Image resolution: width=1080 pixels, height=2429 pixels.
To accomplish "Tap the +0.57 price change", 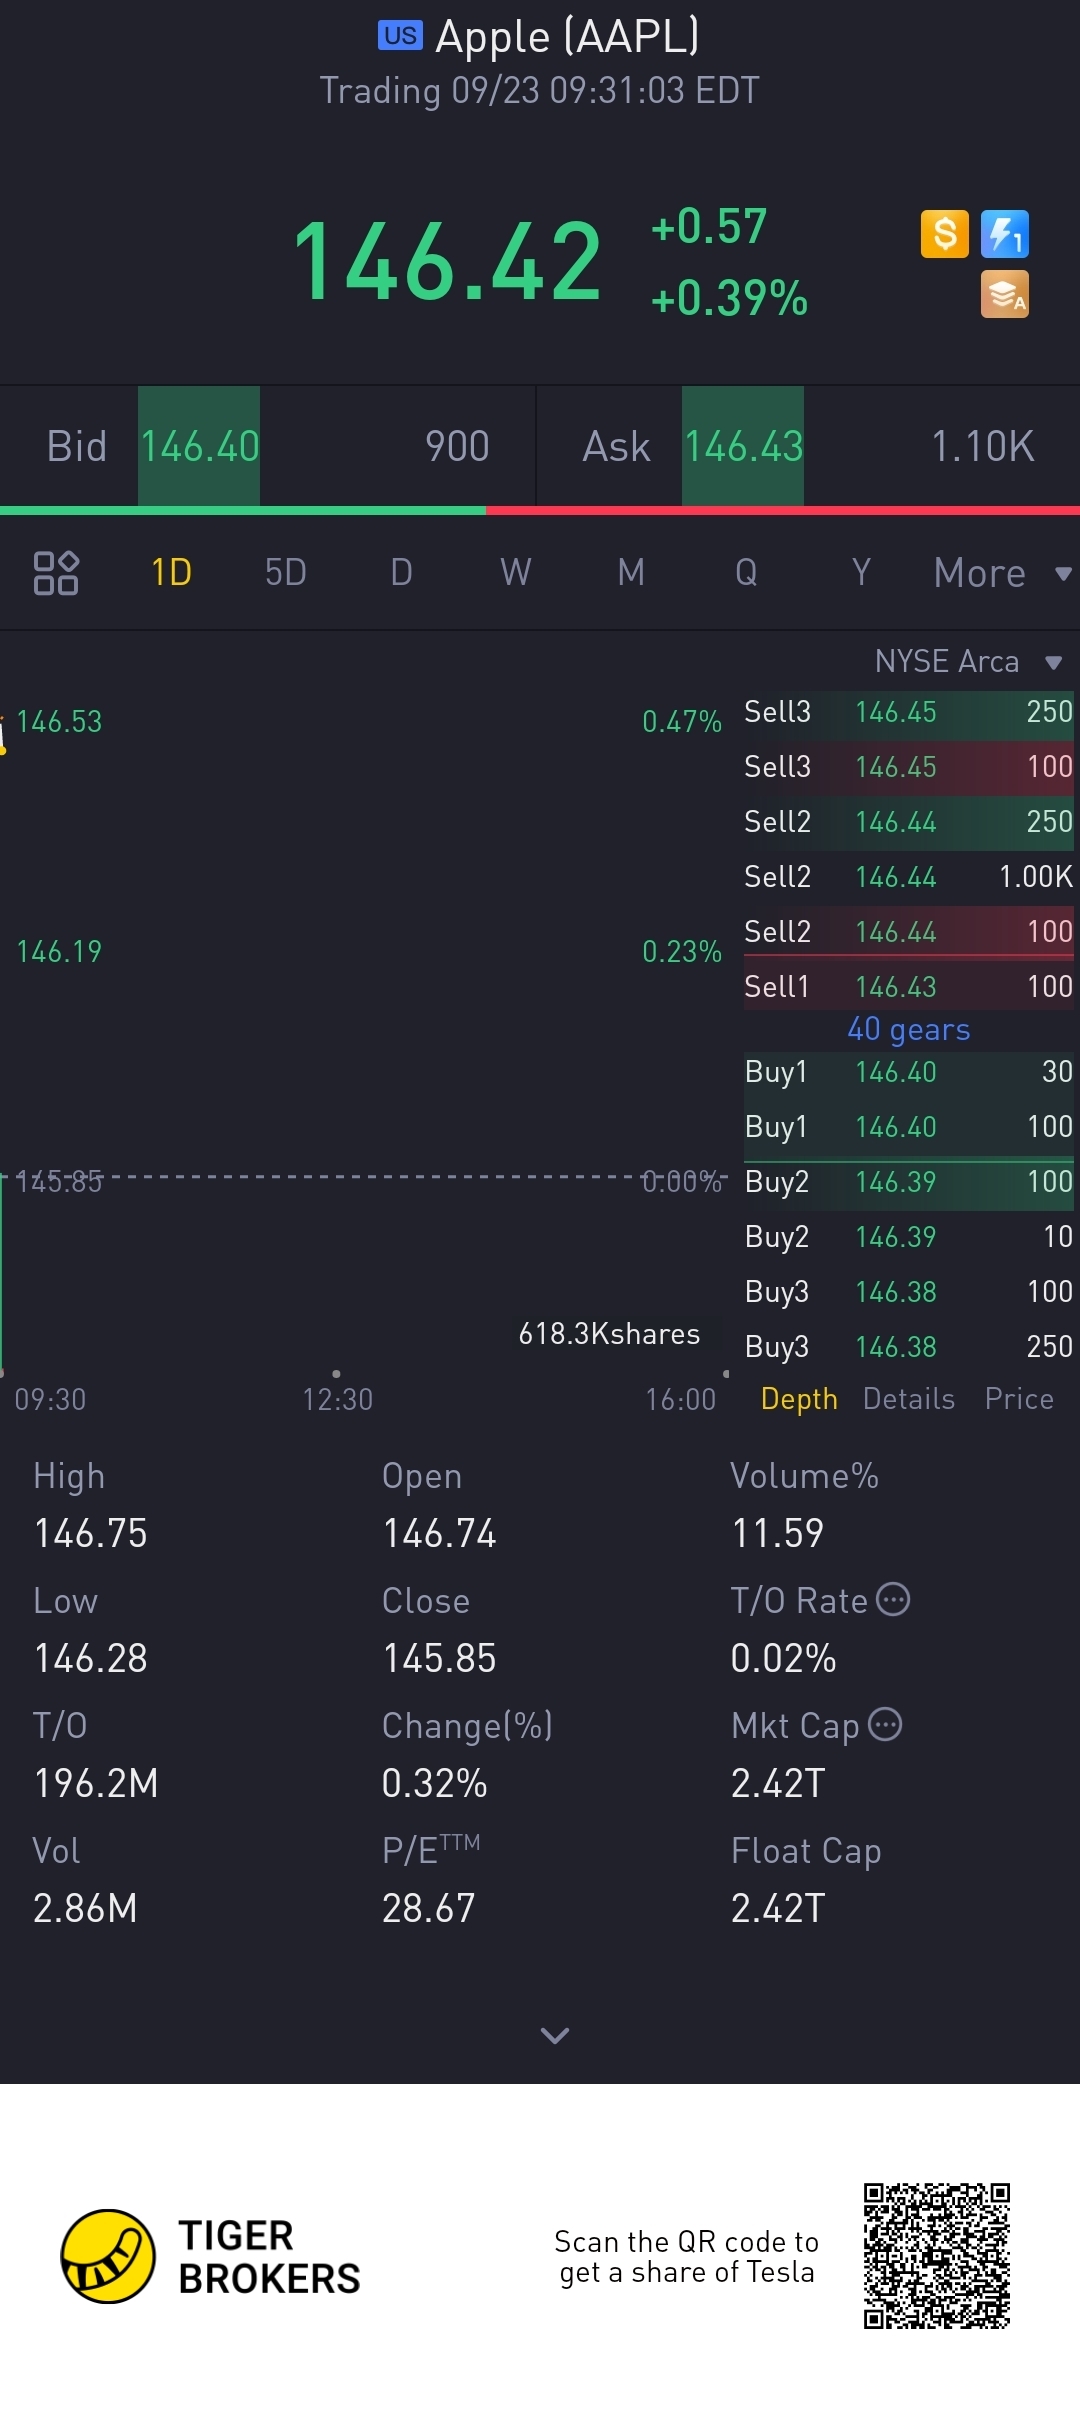I will pos(709,226).
